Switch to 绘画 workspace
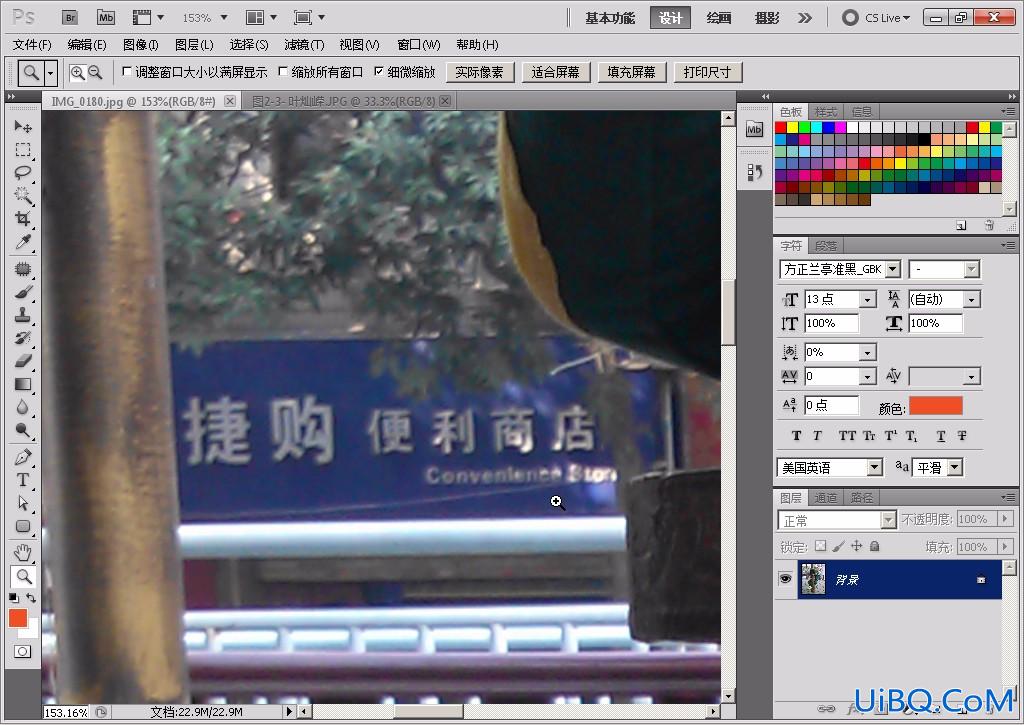The height and width of the screenshot is (725, 1024). [x=718, y=18]
